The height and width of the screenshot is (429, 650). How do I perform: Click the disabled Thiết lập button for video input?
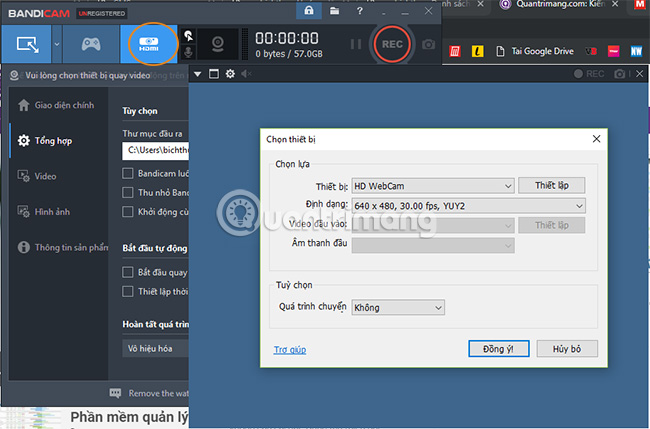(x=551, y=225)
